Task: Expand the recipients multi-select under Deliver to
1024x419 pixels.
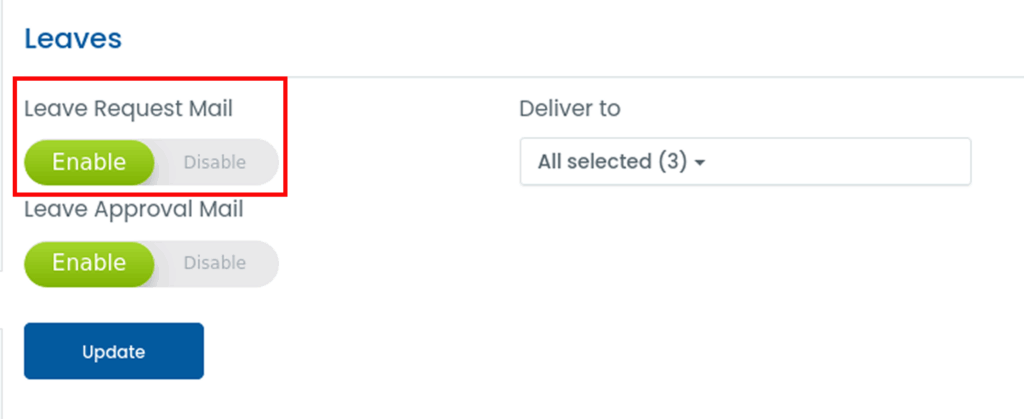Action: click(745, 162)
